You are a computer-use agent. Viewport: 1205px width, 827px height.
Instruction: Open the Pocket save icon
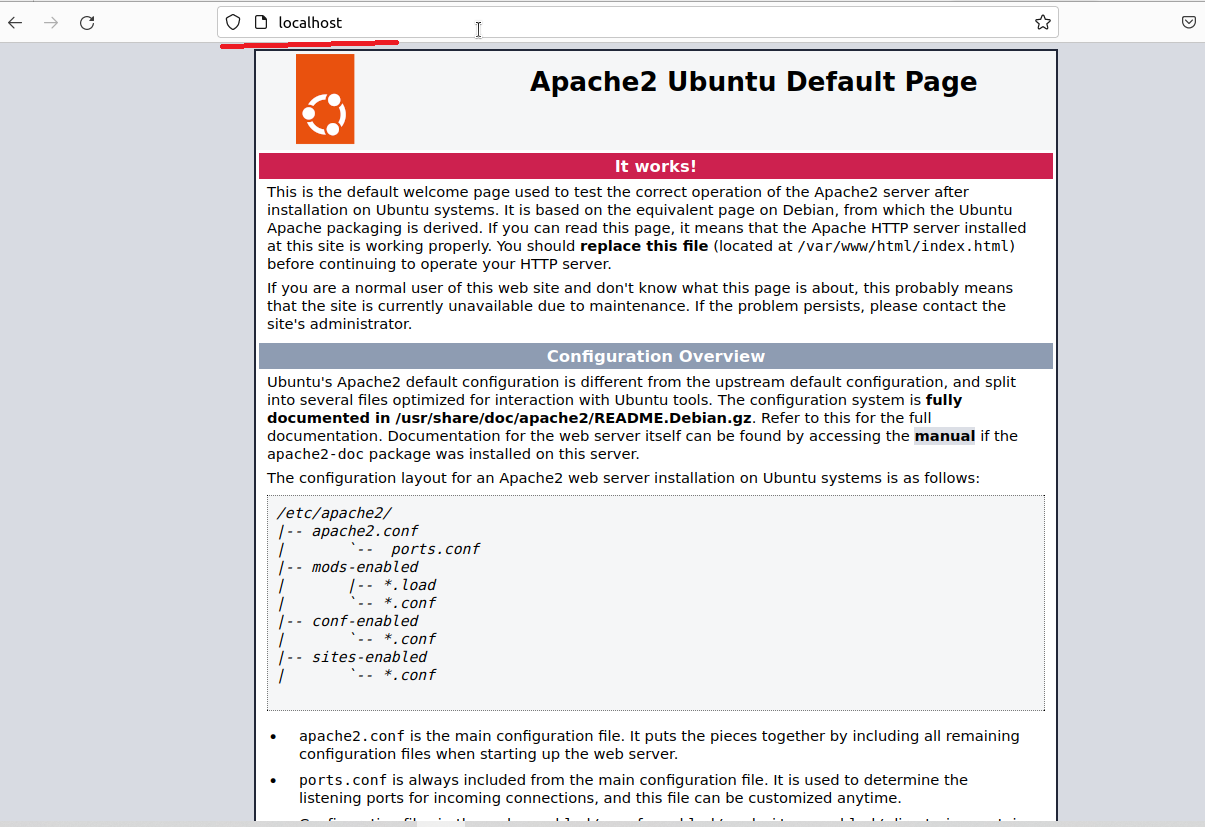[1189, 22]
